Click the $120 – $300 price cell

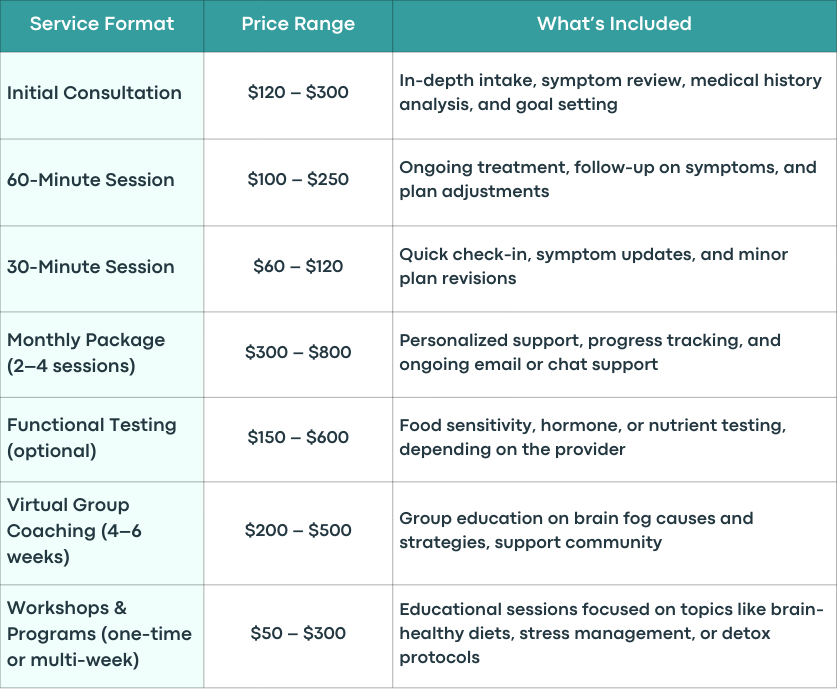298,92
